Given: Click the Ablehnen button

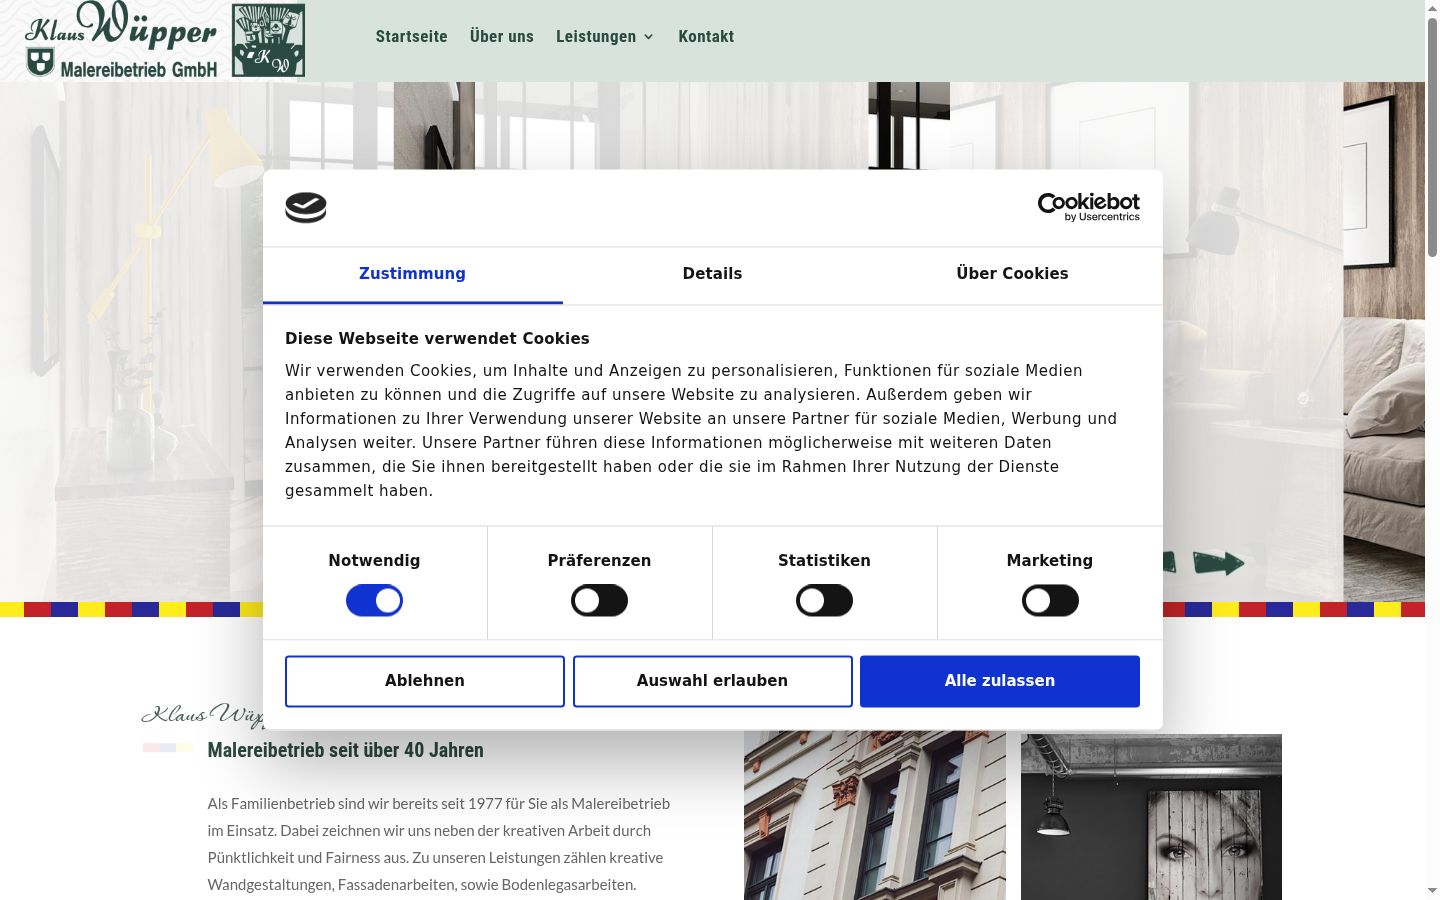Looking at the screenshot, I should click(425, 681).
